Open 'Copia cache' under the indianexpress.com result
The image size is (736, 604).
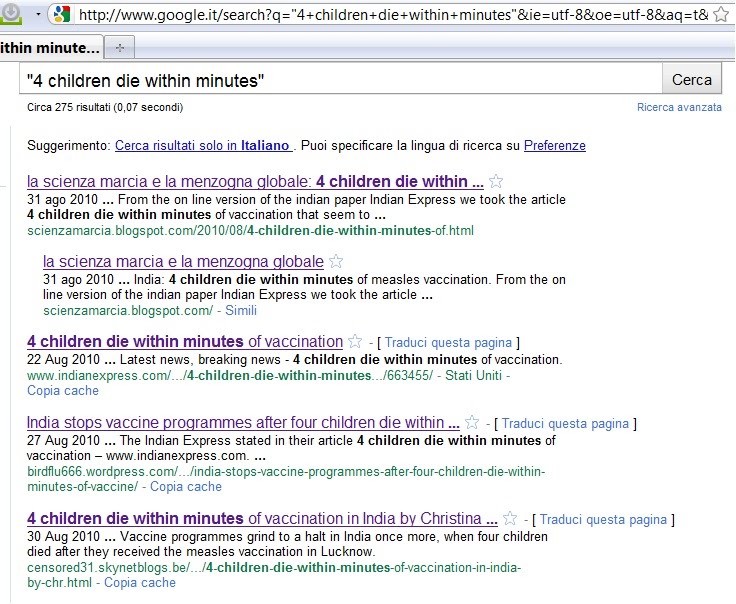(63, 390)
